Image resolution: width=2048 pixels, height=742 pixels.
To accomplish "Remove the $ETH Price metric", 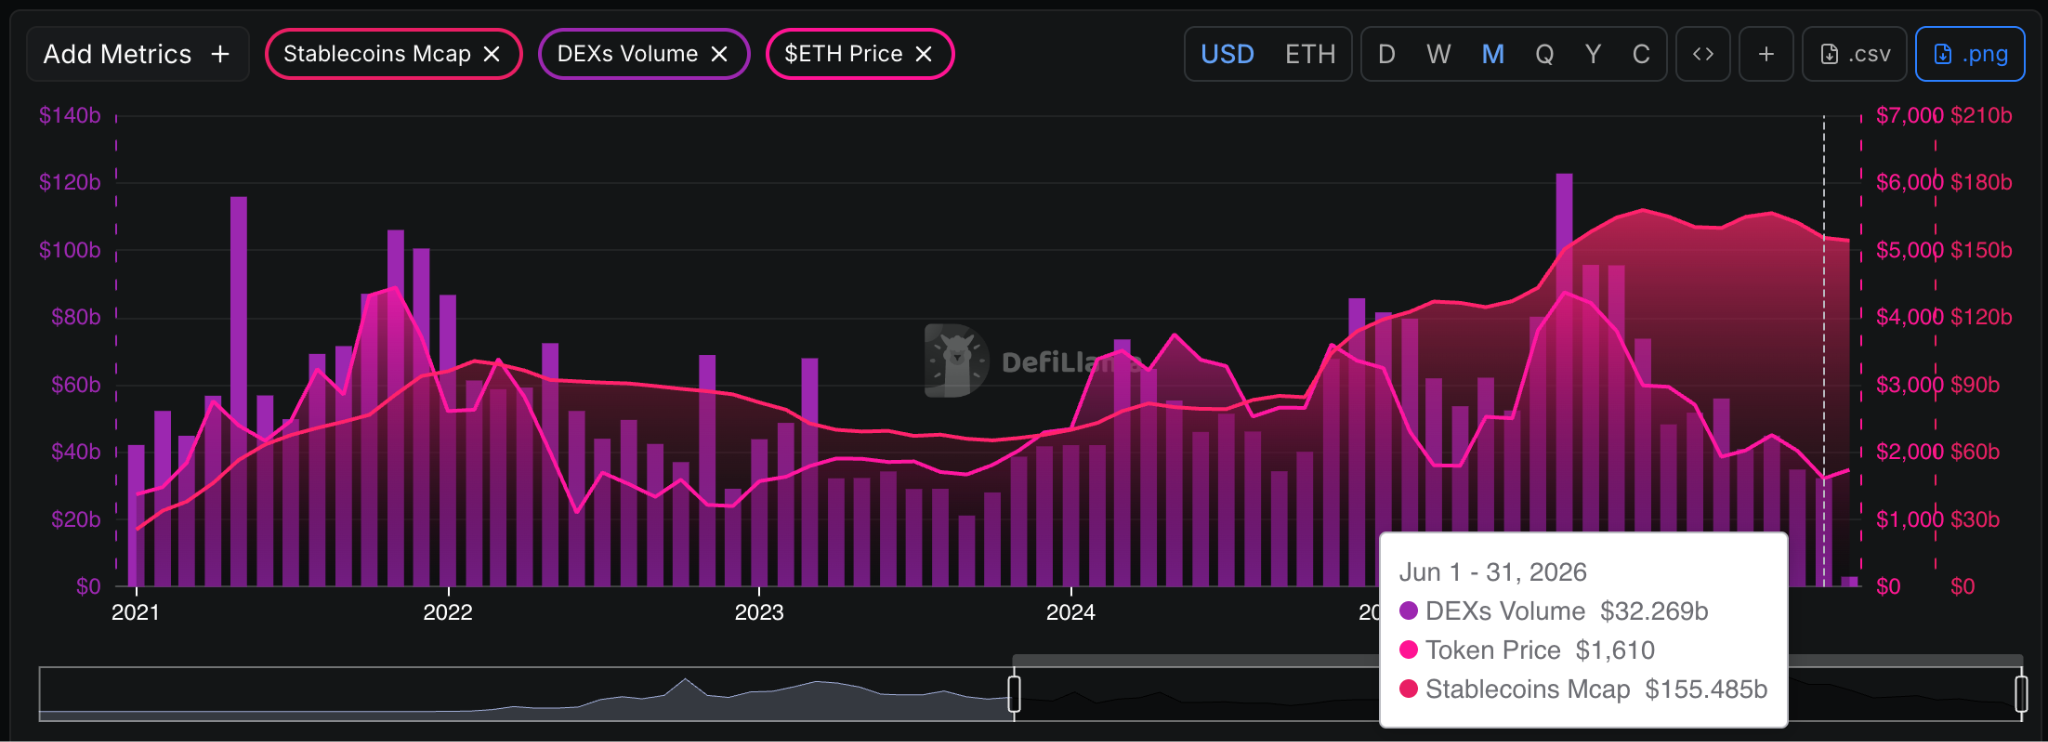I will point(924,54).
